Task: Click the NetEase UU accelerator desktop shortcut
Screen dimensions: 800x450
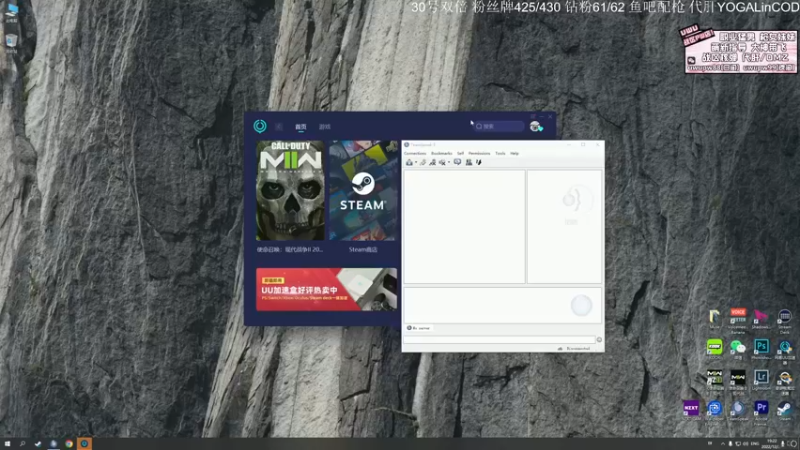Action: (x=785, y=348)
